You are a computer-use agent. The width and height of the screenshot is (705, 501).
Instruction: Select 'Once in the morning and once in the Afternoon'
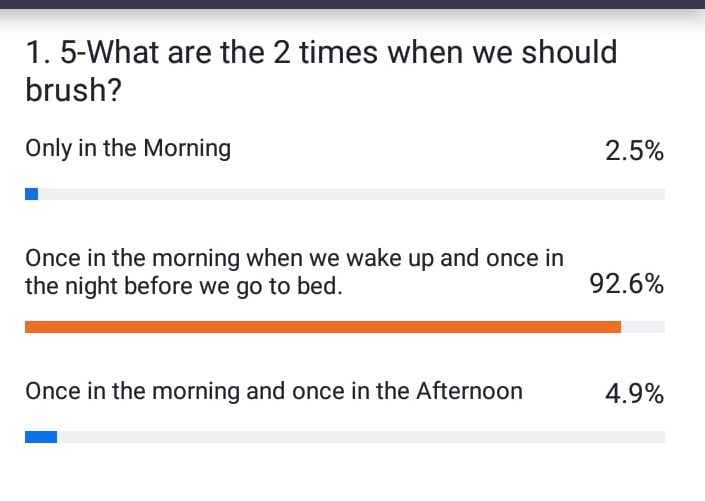[x=274, y=391]
